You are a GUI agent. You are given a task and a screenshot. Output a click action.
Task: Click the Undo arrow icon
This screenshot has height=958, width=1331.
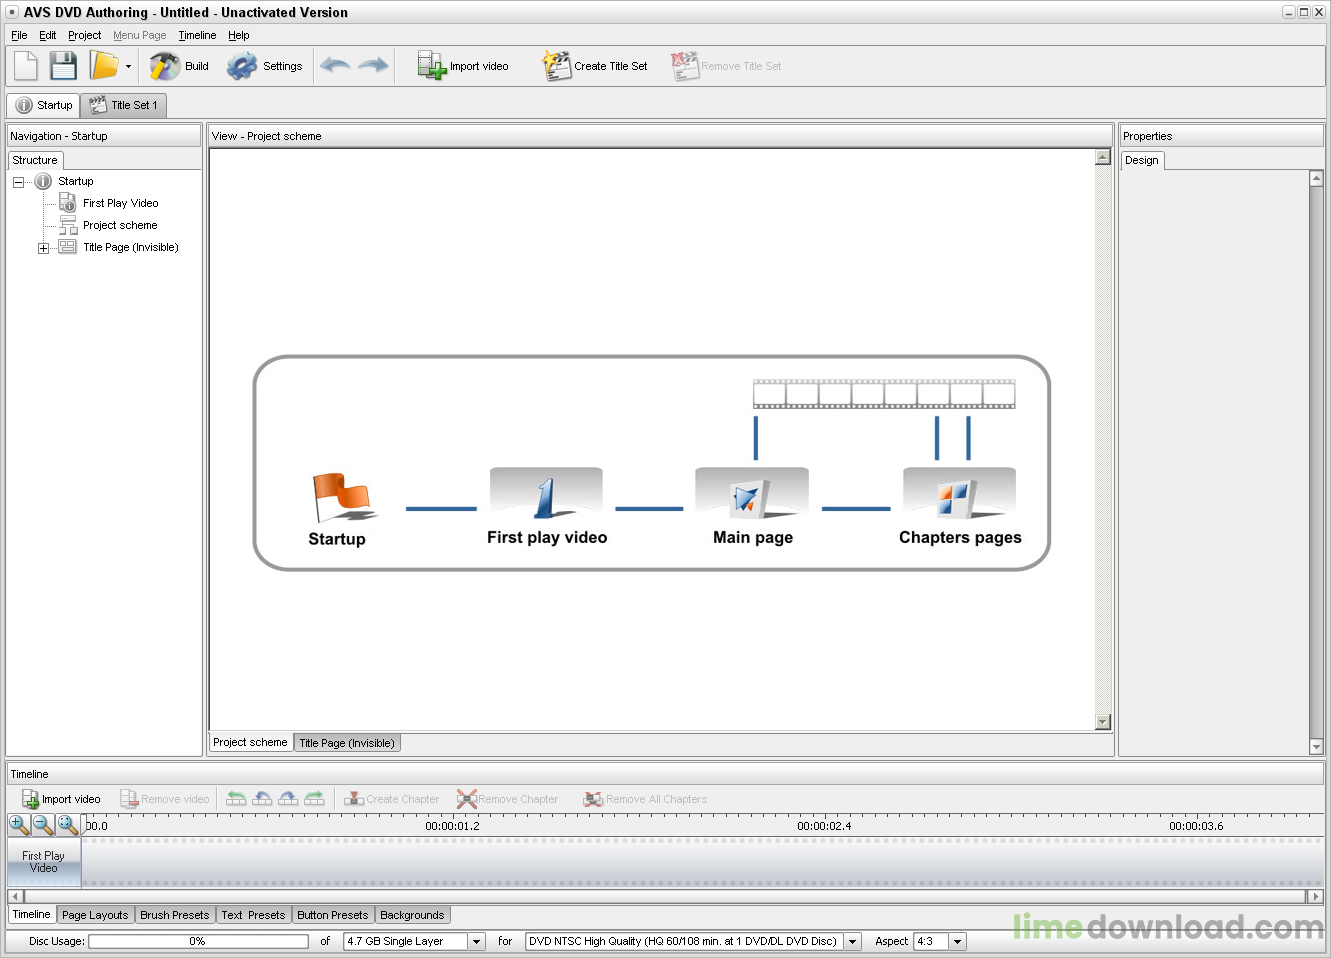(335, 66)
